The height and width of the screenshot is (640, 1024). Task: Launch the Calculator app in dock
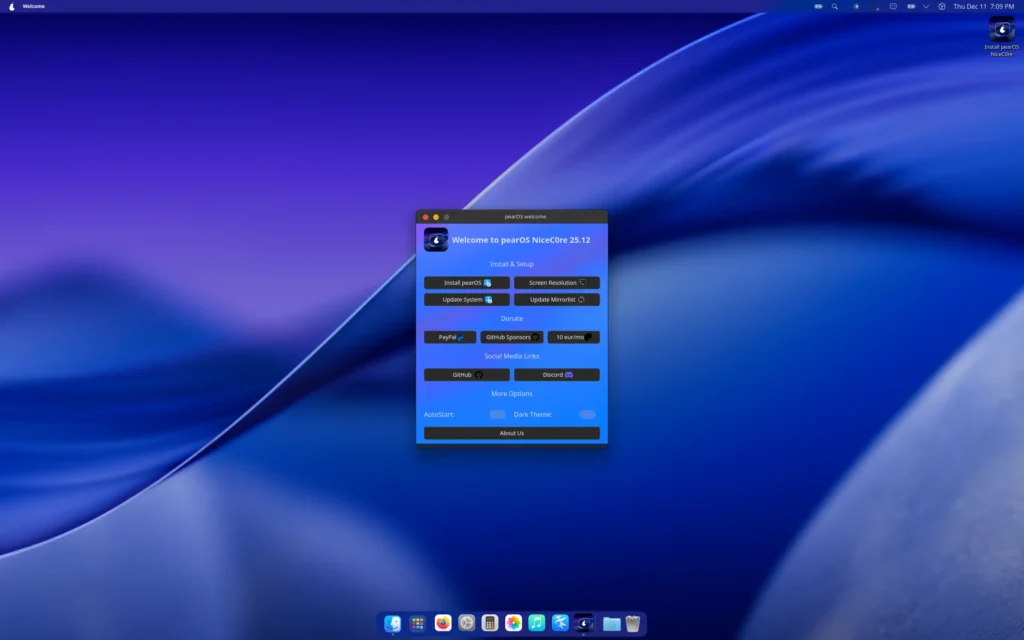pyautogui.click(x=490, y=623)
